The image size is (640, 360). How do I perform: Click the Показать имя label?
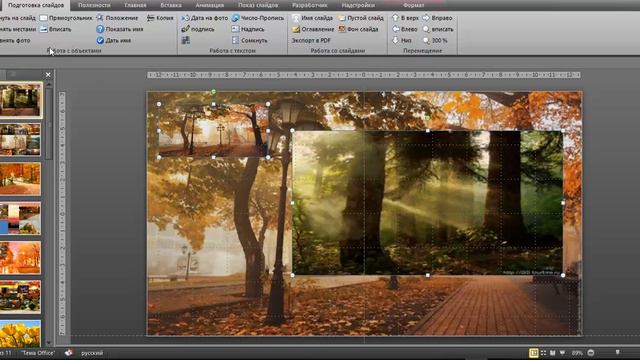tap(124, 29)
